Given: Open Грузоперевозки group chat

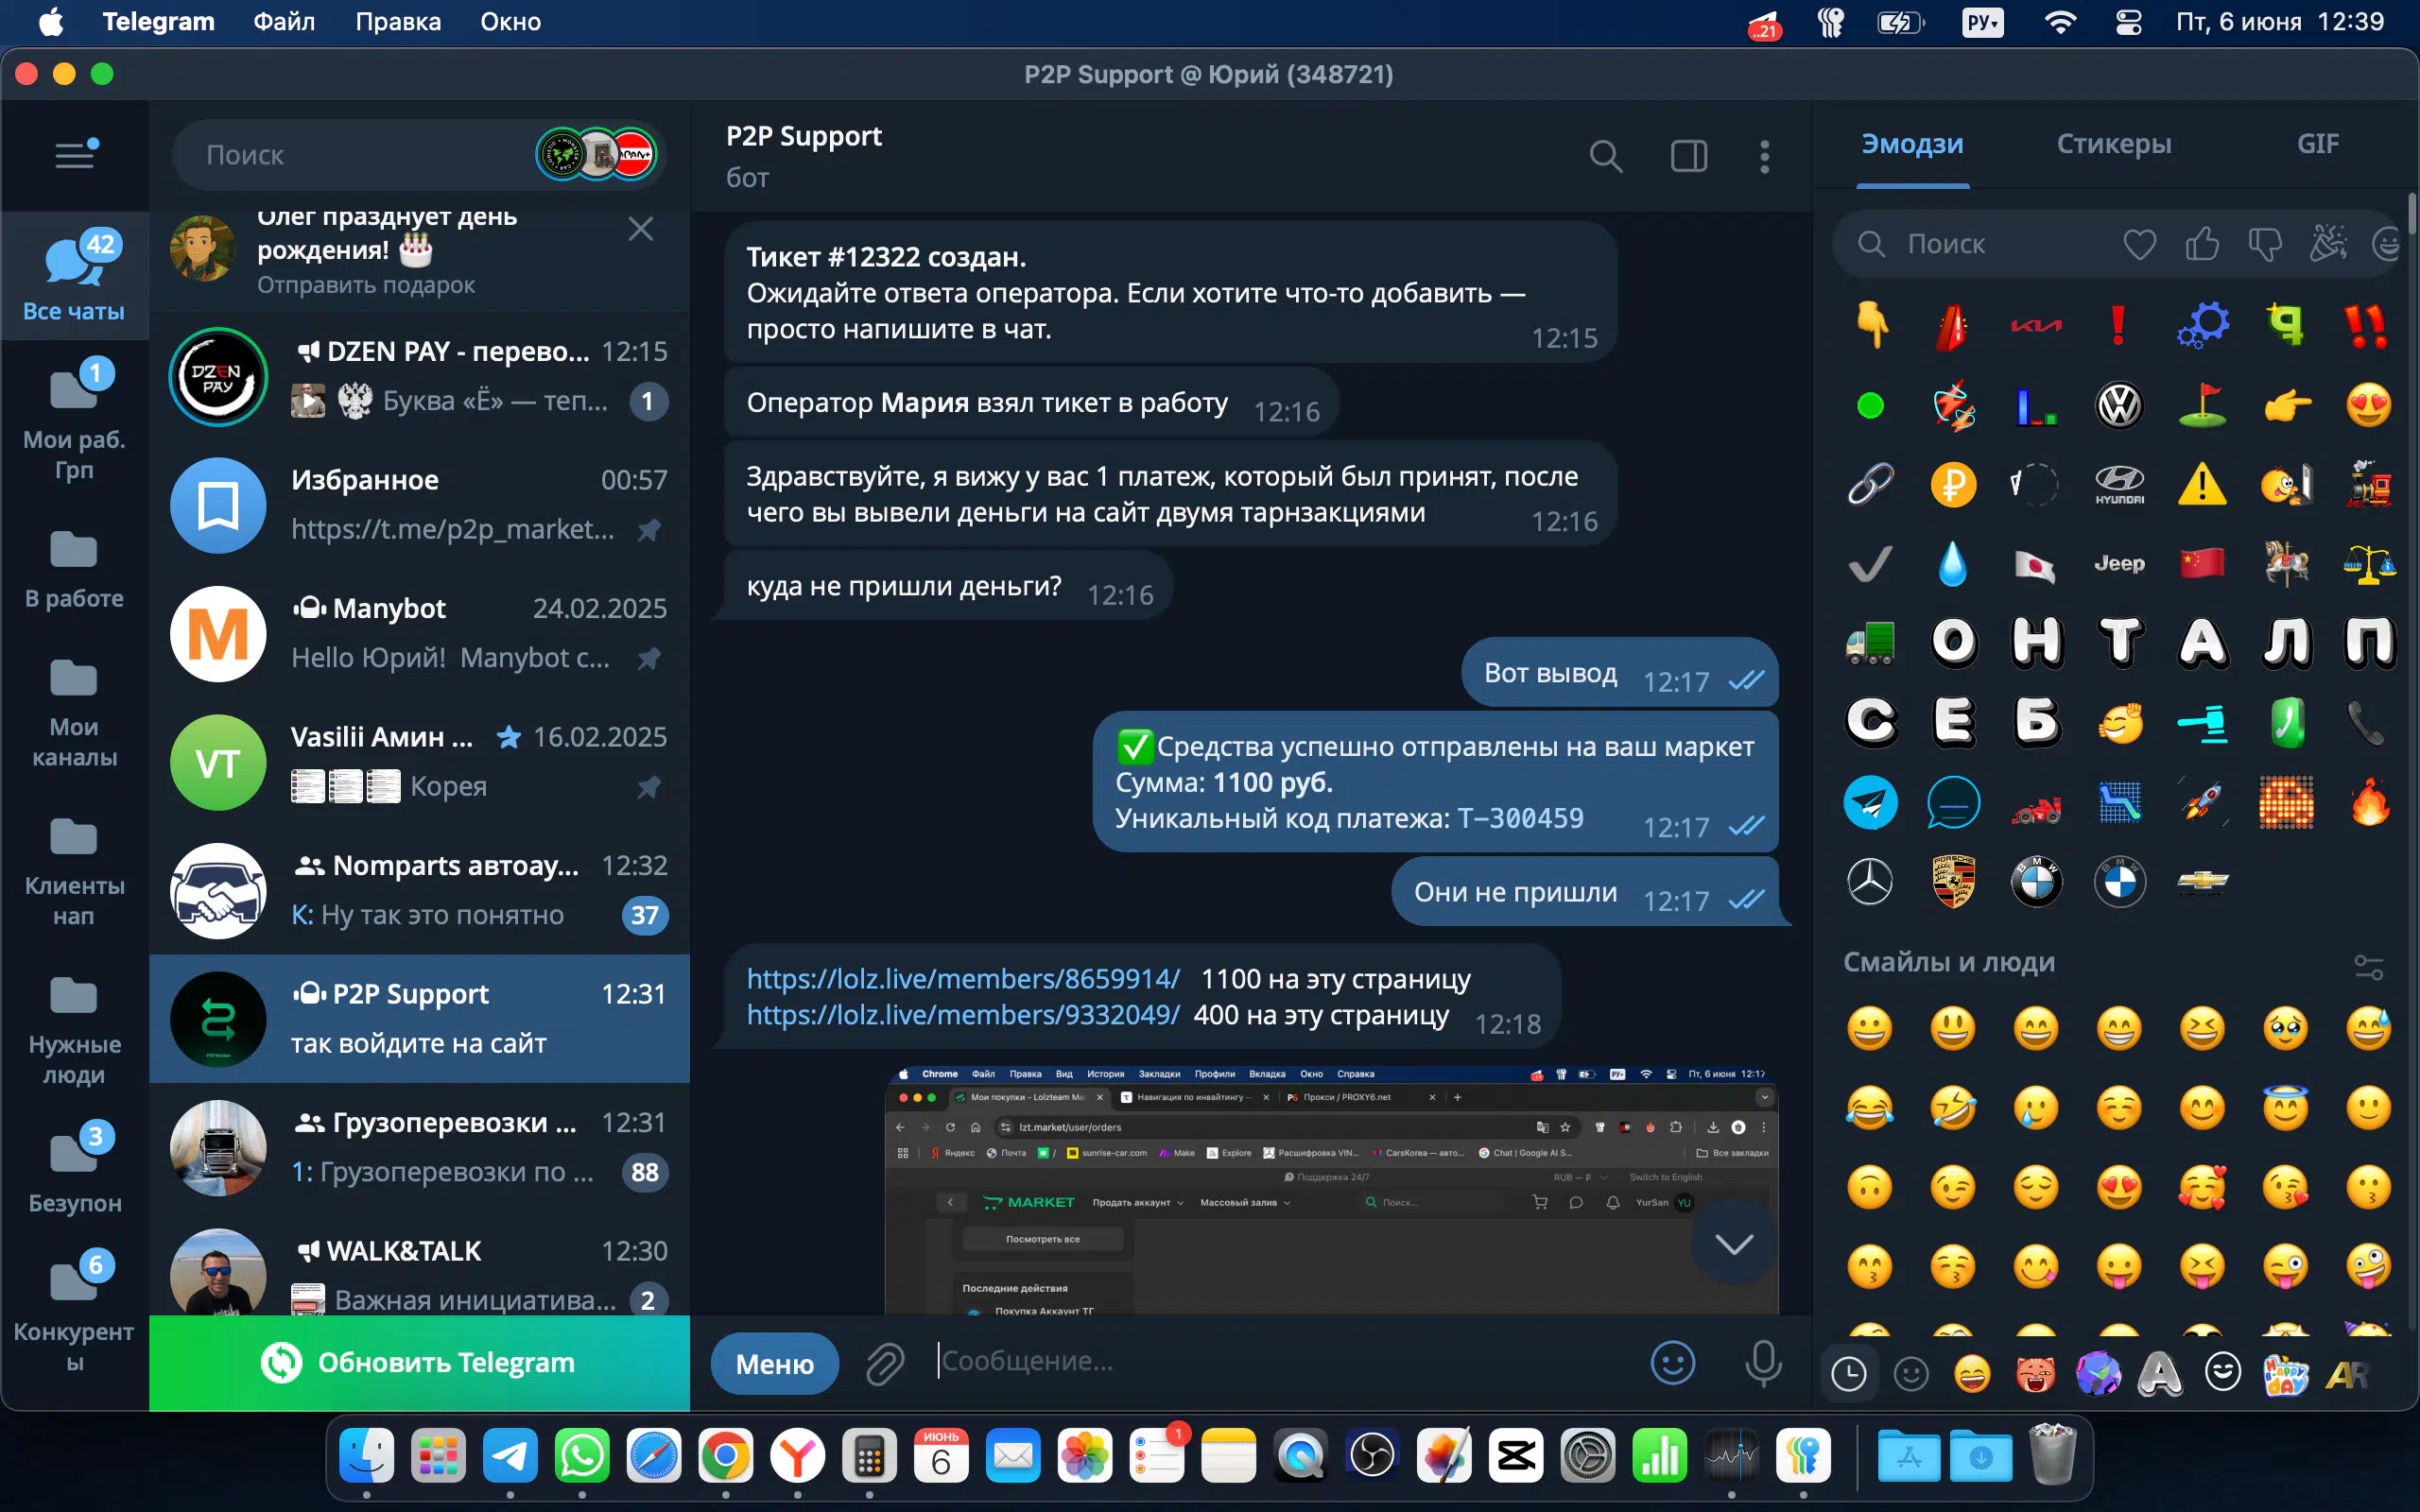Looking at the screenshot, I should pos(419,1147).
